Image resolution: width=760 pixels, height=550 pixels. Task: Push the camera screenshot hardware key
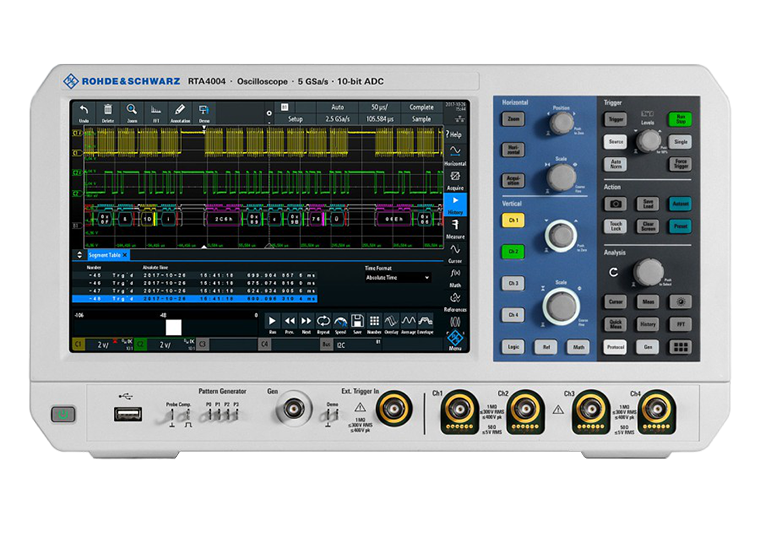[x=615, y=204]
